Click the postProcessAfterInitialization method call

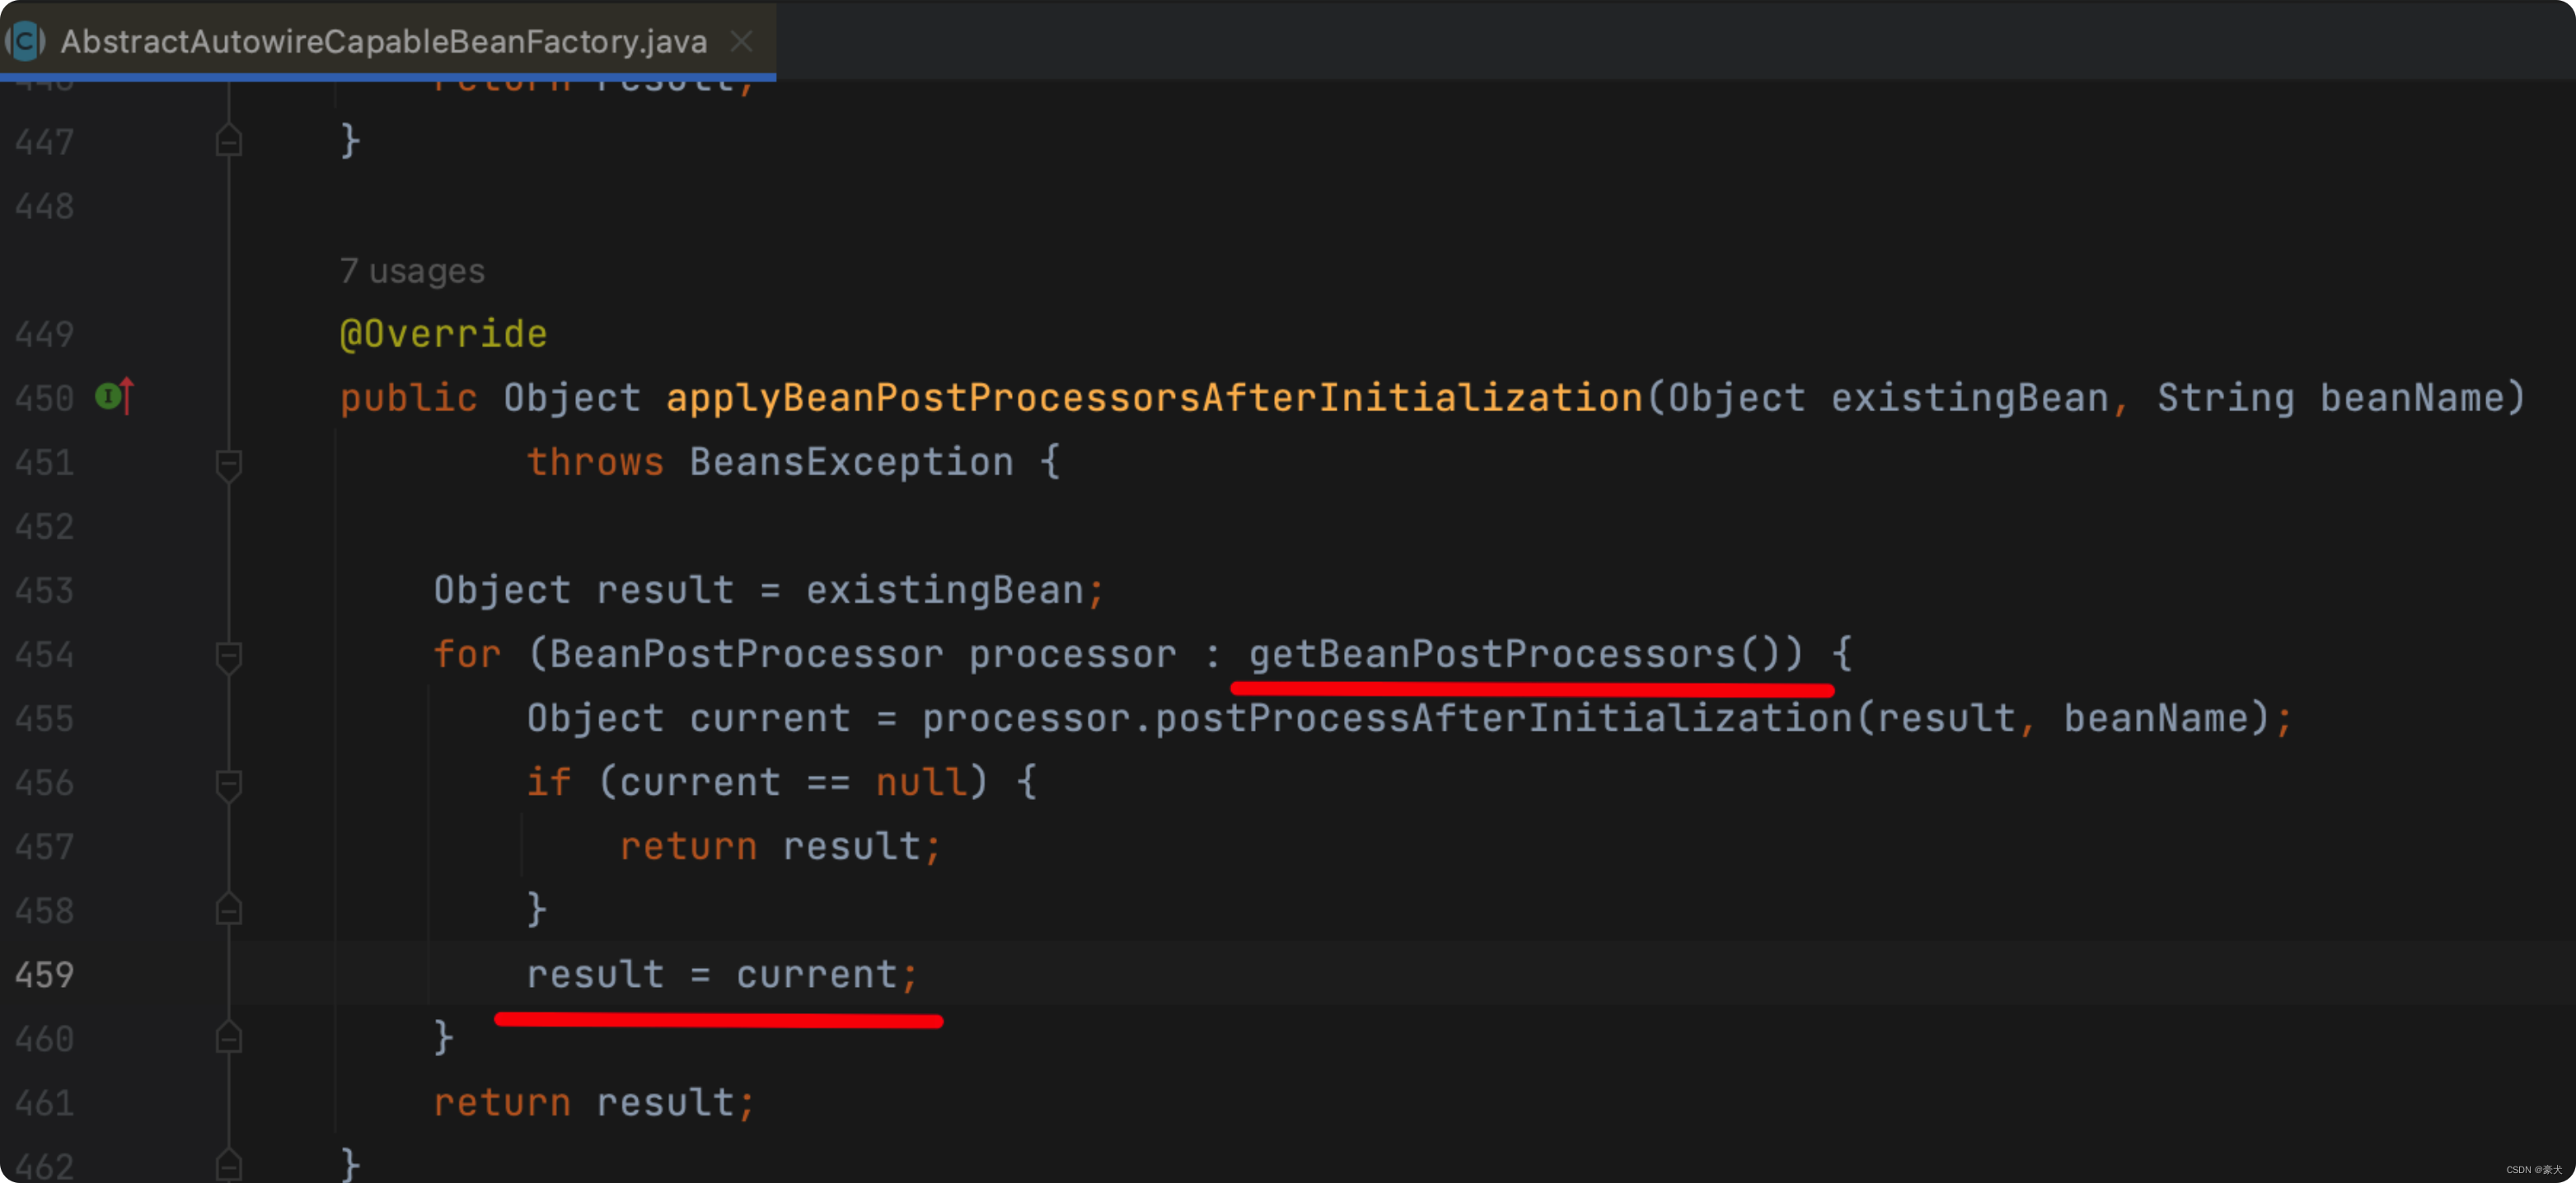point(1503,718)
